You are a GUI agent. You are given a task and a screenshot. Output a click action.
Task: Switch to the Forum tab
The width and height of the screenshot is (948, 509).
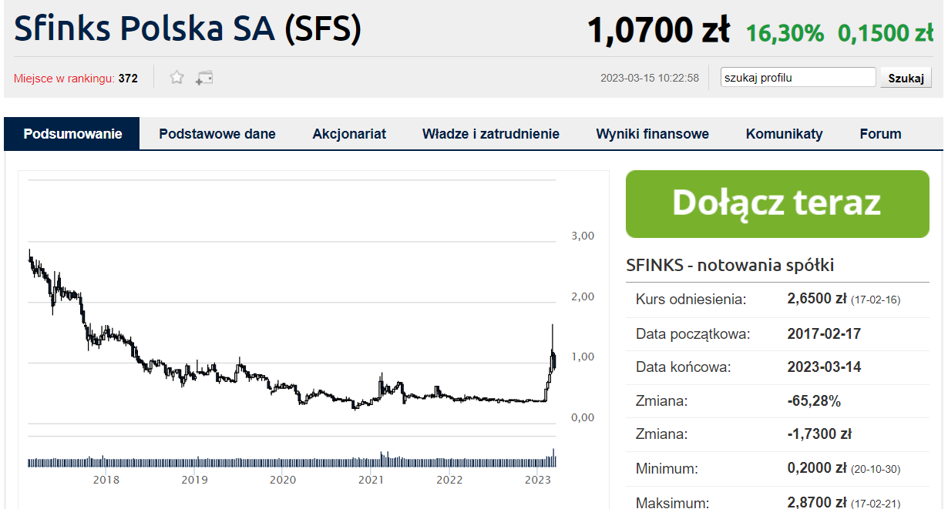[880, 134]
